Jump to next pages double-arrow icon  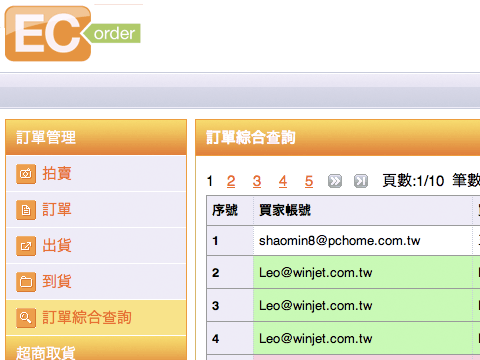[335, 181]
